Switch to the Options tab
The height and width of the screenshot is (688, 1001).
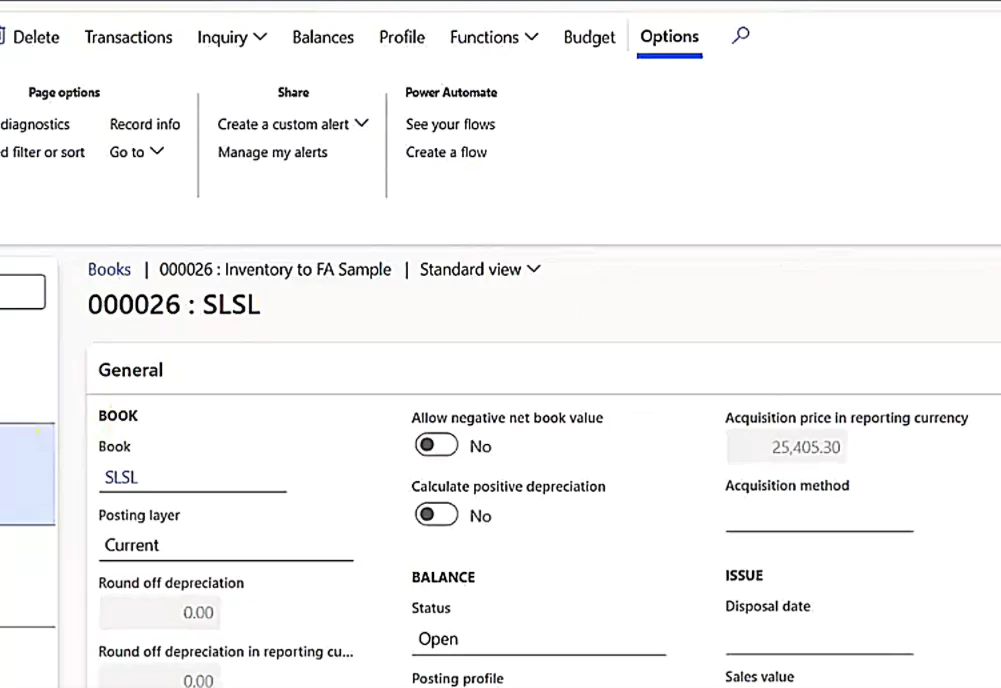[x=669, y=37]
